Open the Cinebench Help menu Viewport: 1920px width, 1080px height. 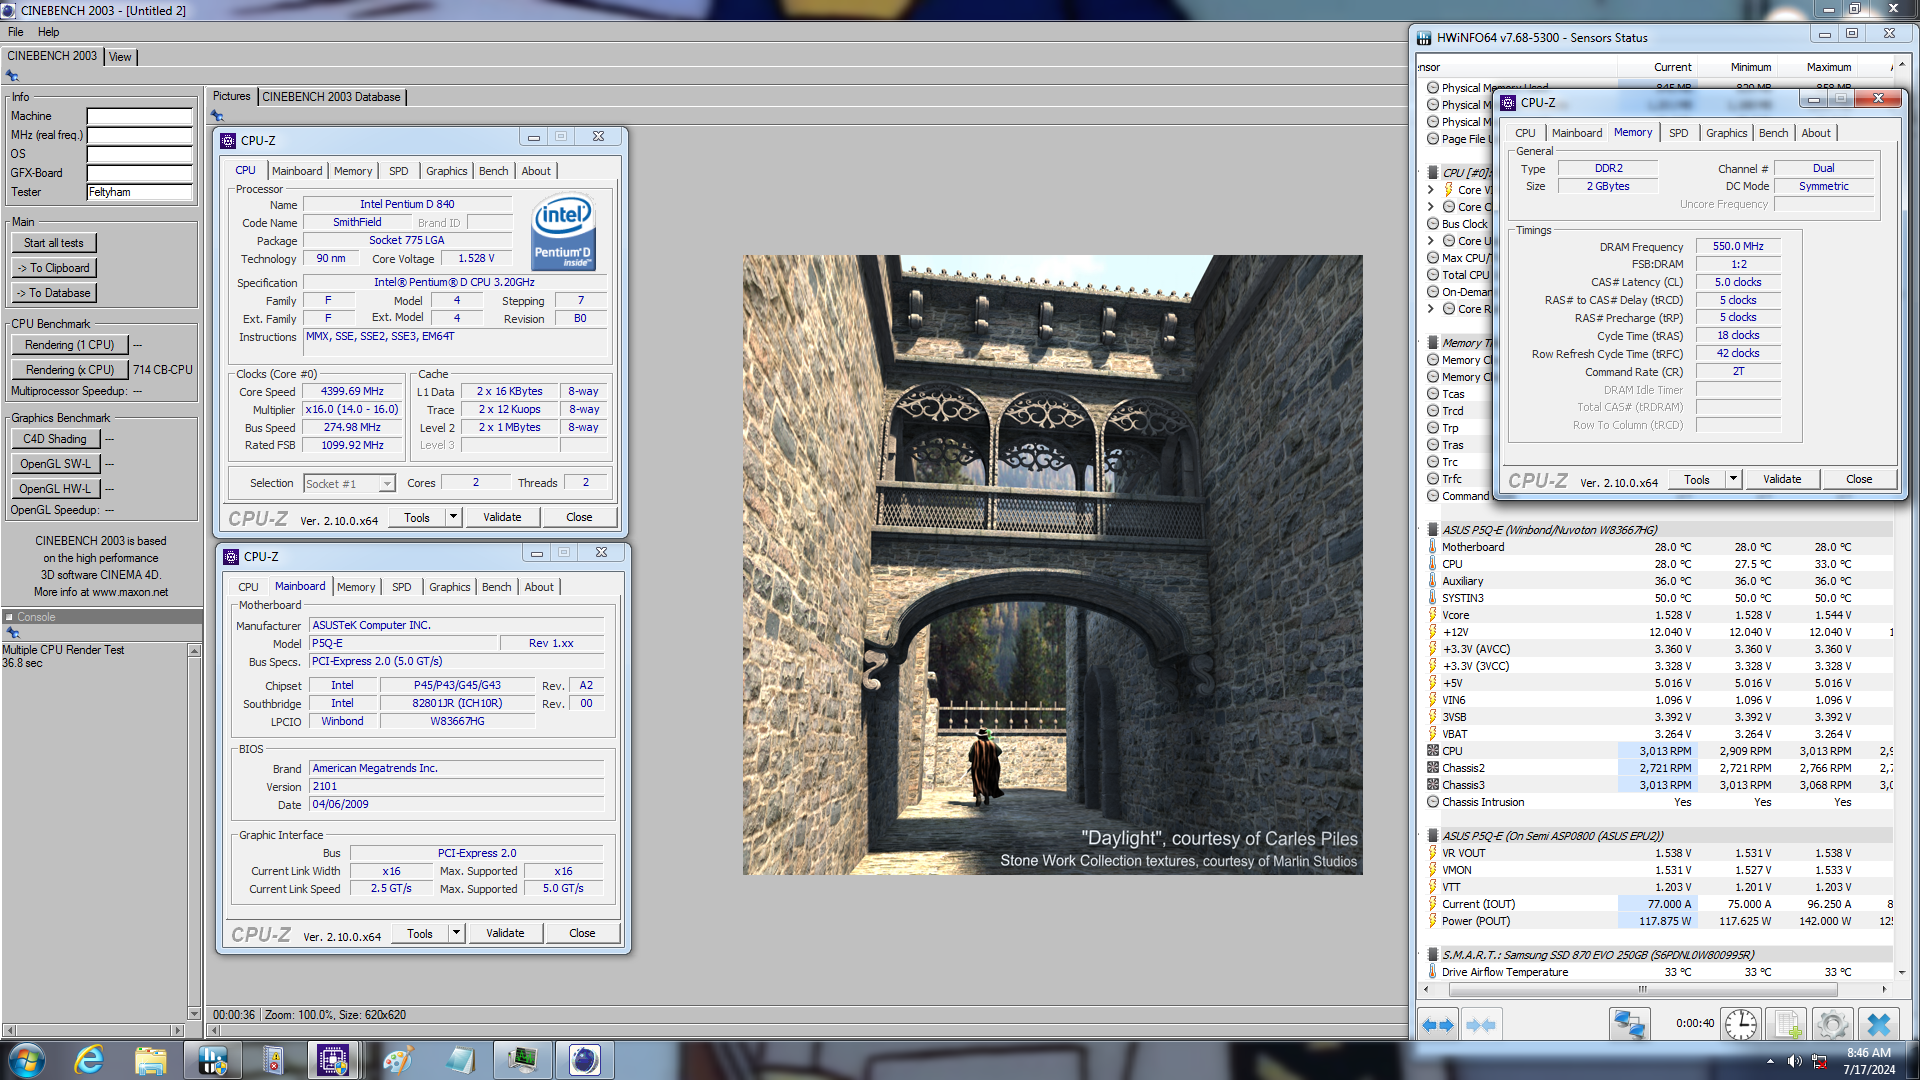click(48, 32)
